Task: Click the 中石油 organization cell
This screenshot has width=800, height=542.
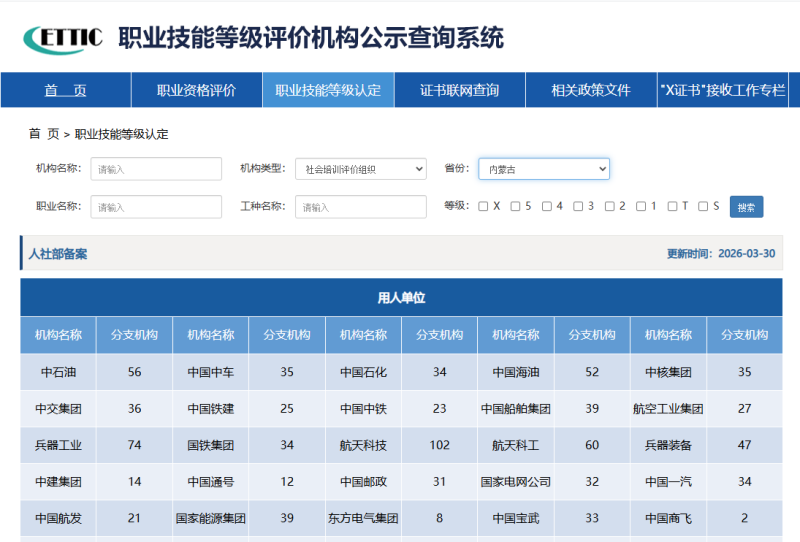Action: tap(58, 372)
